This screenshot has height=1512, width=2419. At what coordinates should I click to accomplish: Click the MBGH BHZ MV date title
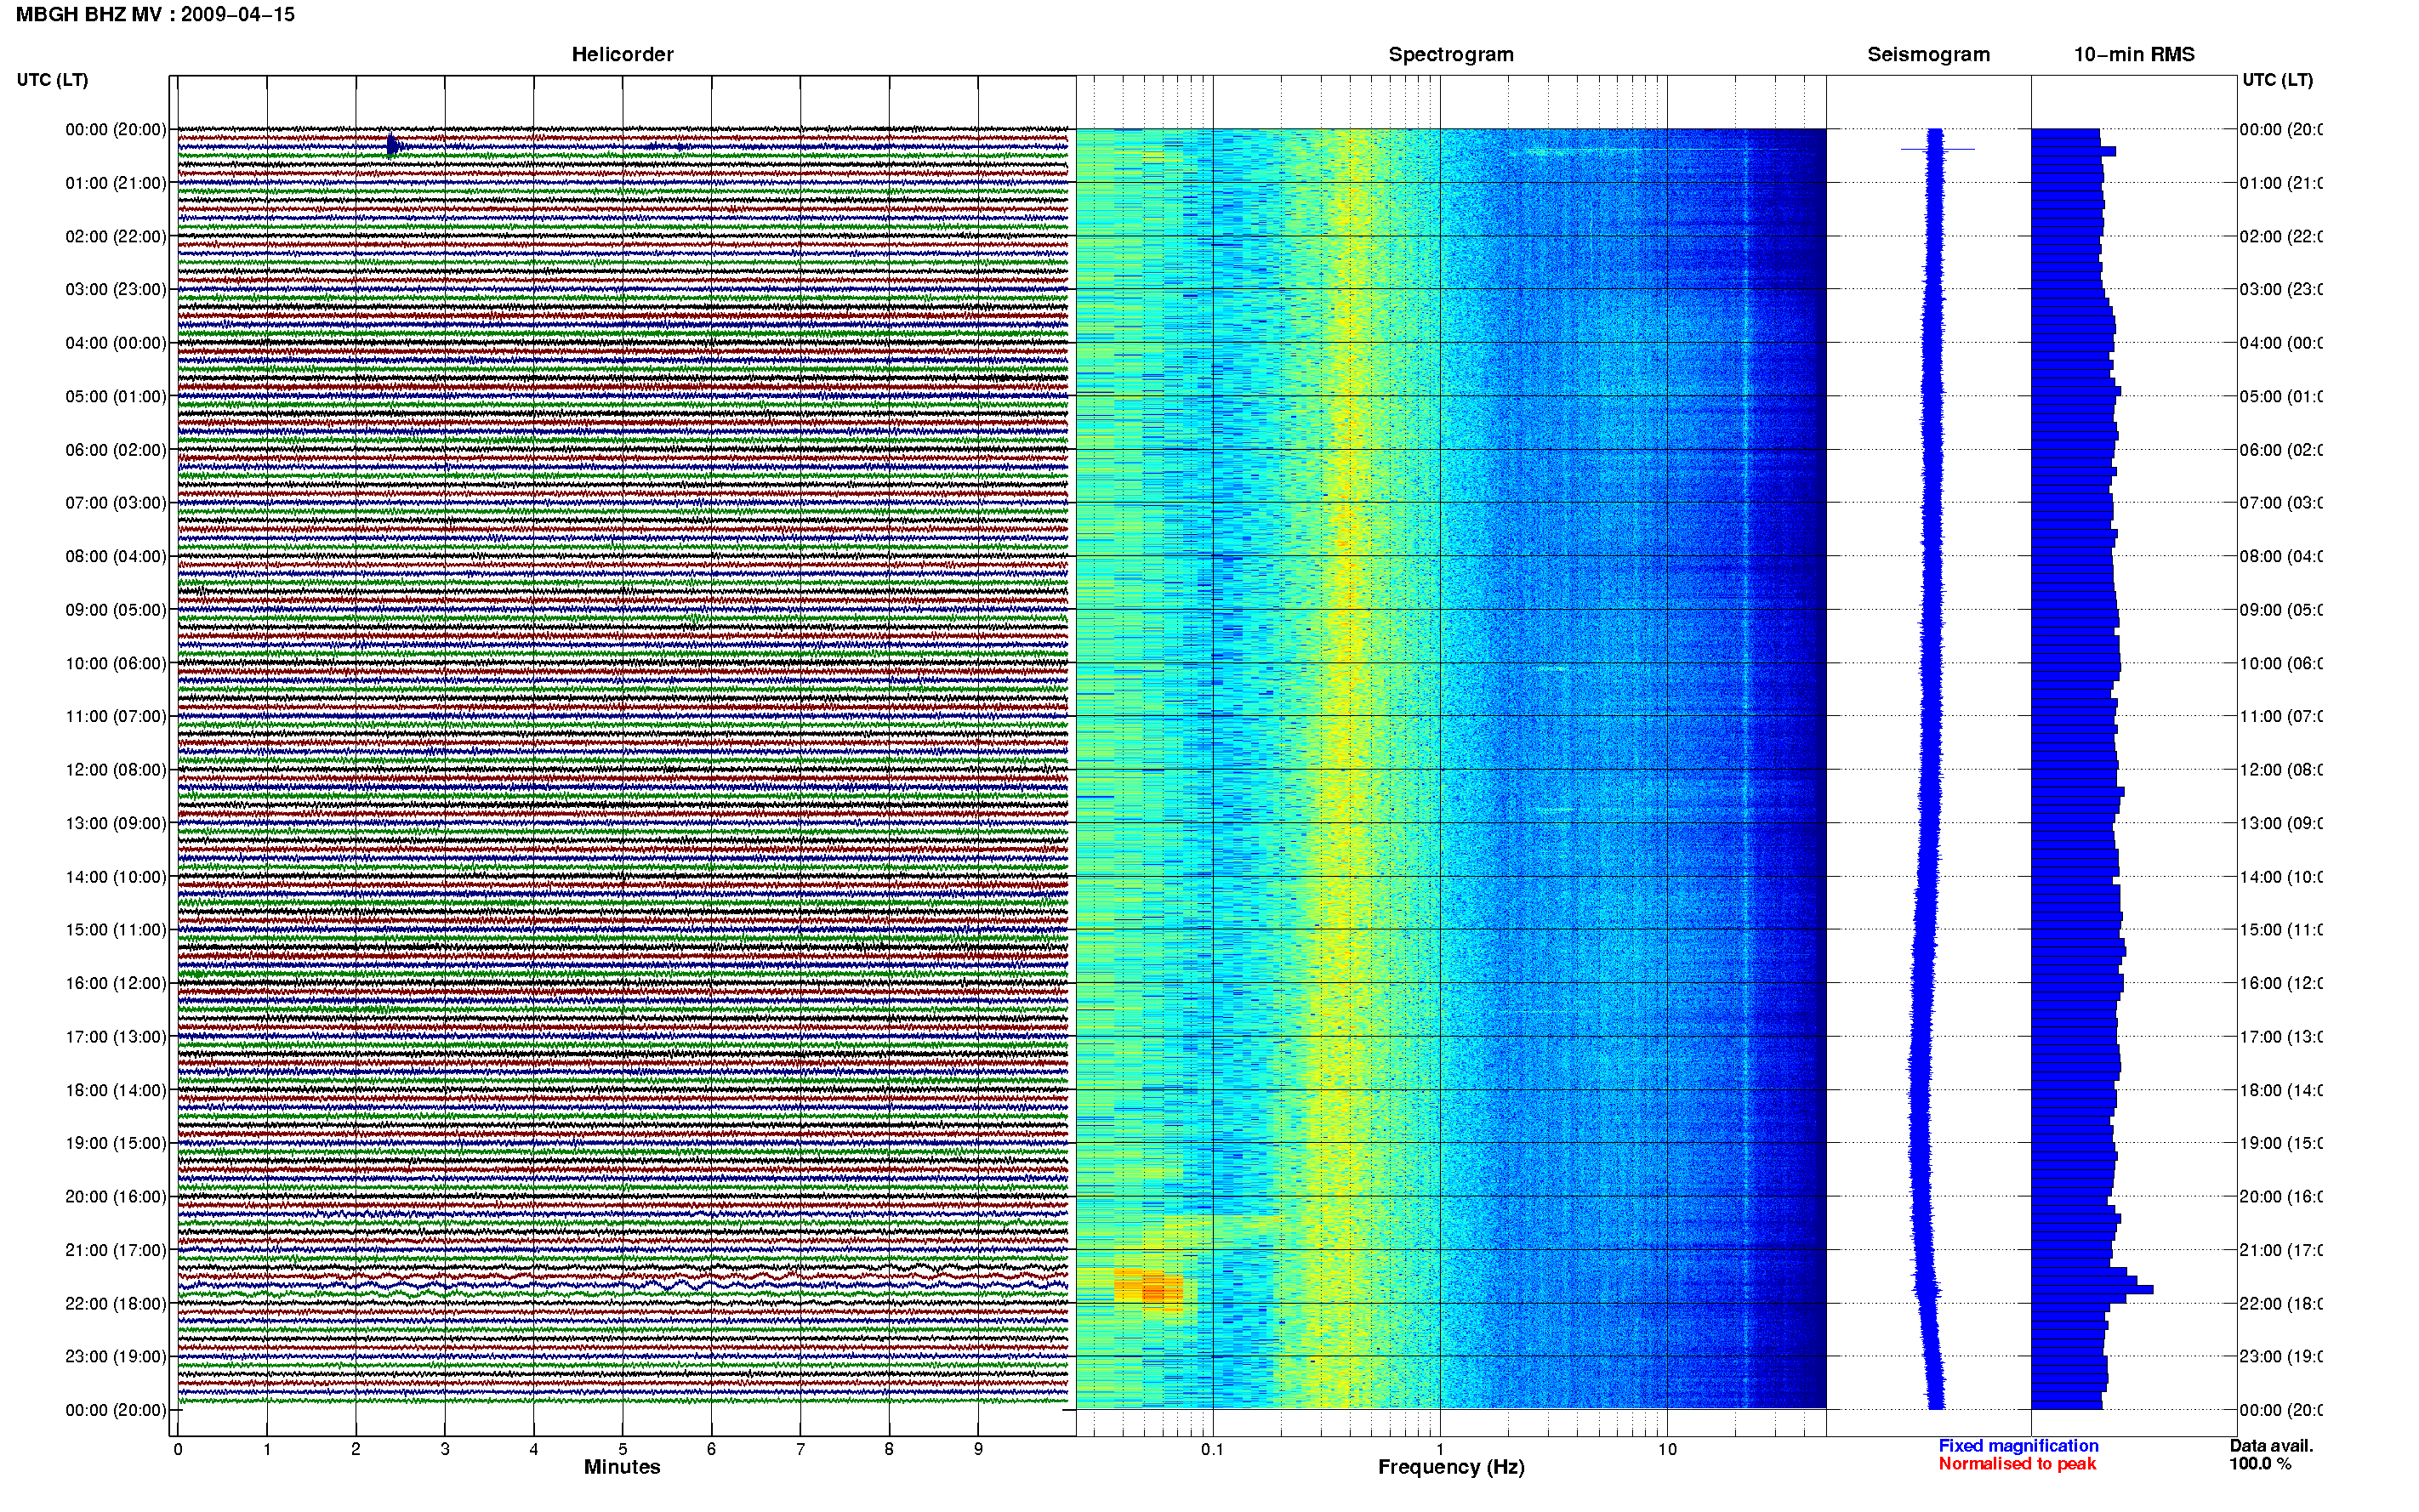(155, 14)
